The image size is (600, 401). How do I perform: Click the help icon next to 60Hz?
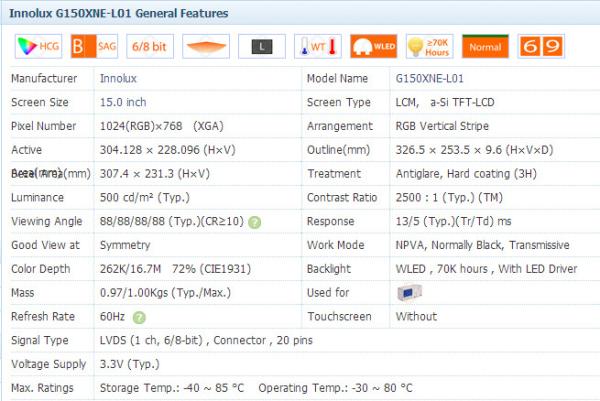139,317
